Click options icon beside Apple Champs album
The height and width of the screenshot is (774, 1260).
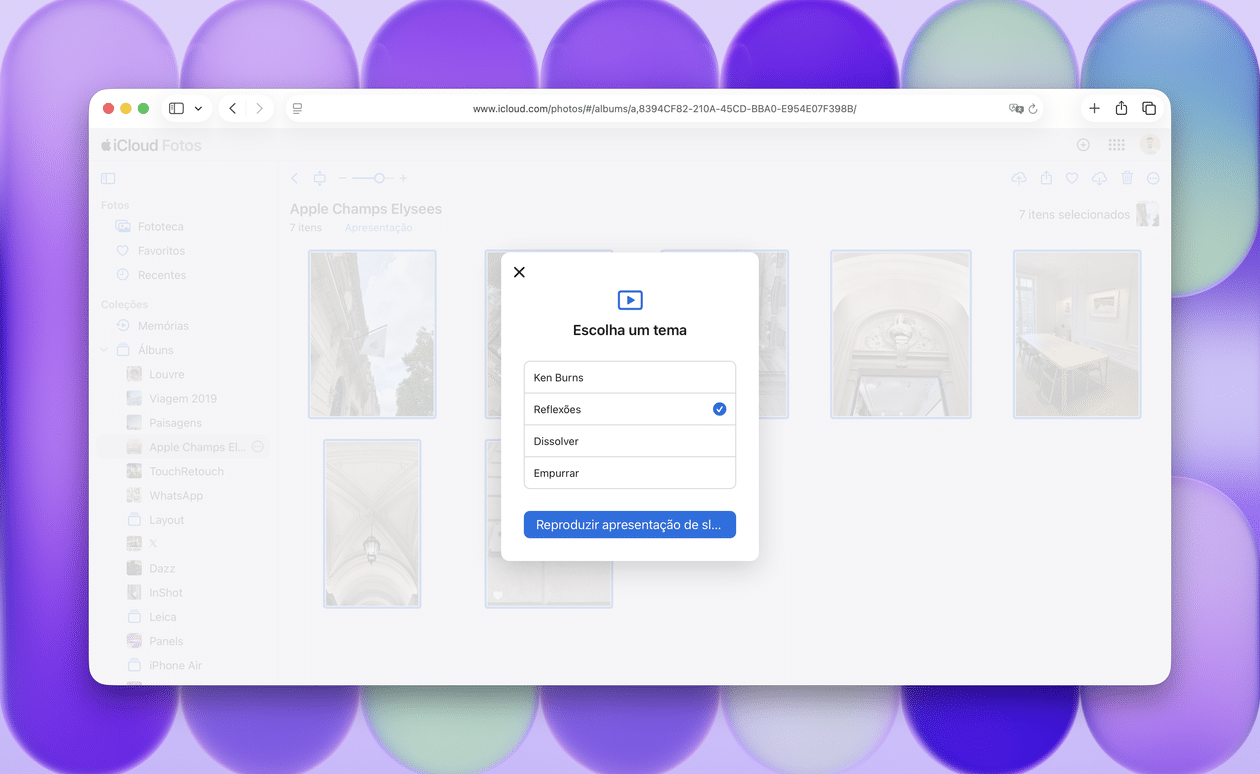click(258, 447)
